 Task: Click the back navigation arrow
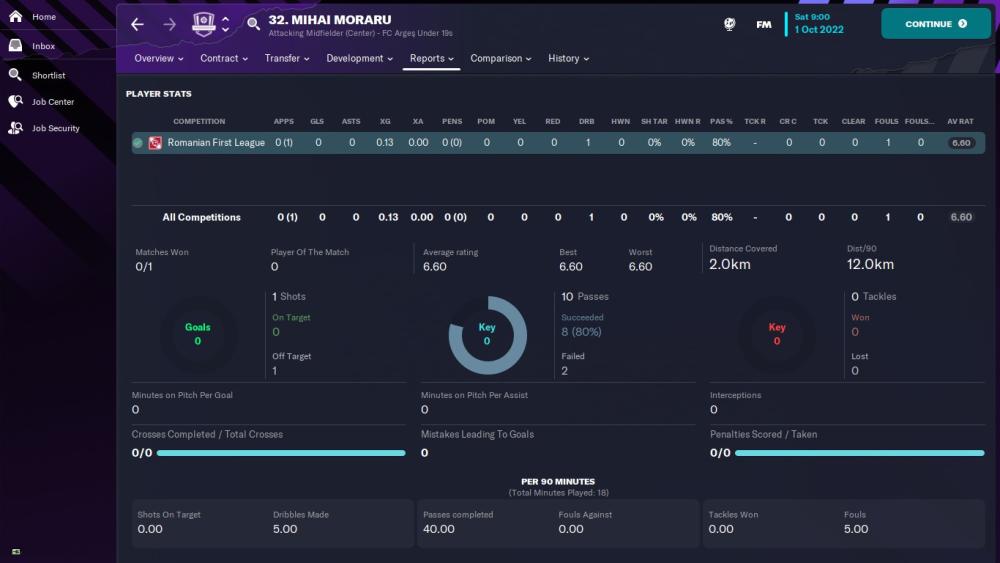point(138,24)
